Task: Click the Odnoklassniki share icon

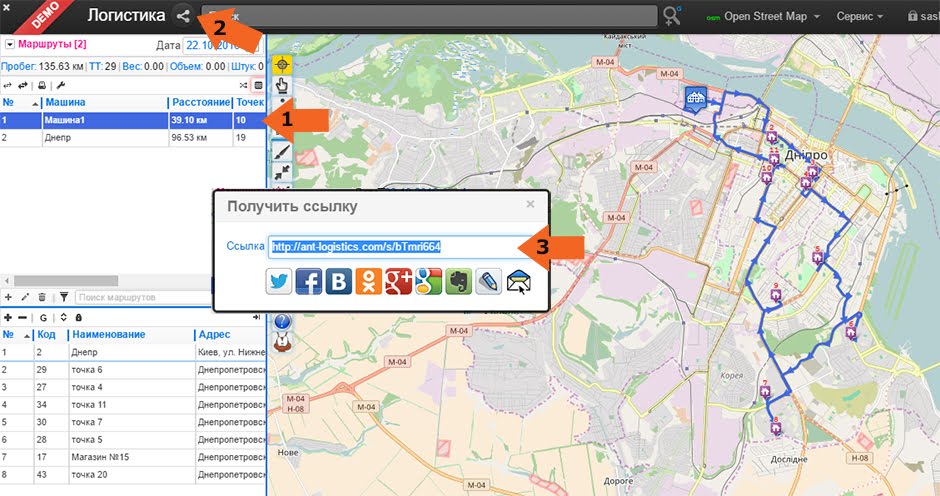Action: 369,281
